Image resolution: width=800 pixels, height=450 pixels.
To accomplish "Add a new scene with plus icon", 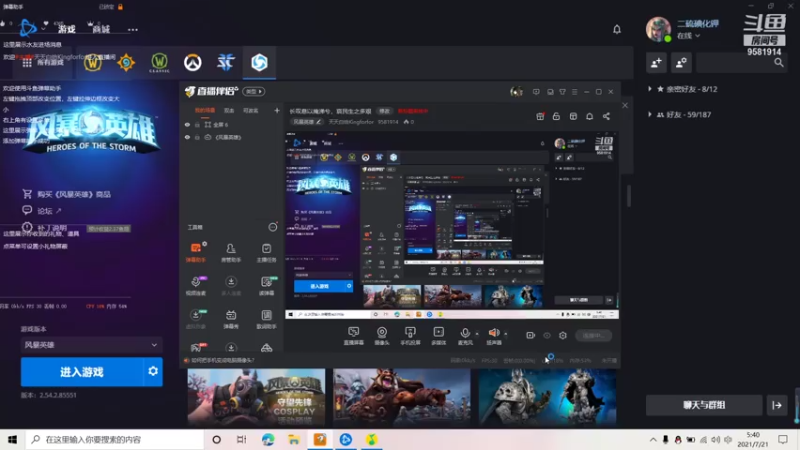I will (x=277, y=110).
